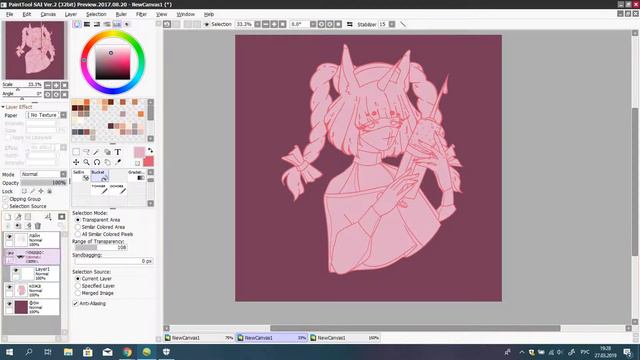Delete the selected layer with trash icon

click(x=38, y=226)
